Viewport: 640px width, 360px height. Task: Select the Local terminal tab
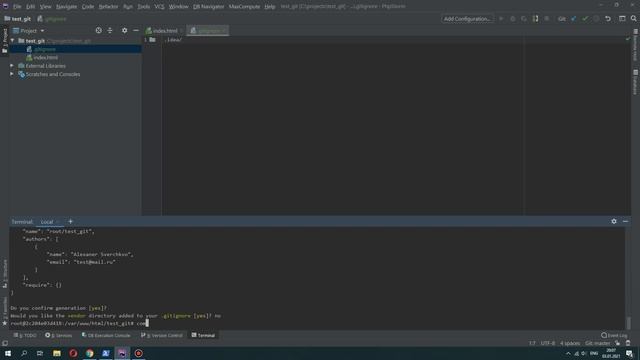pyautogui.click(x=47, y=222)
